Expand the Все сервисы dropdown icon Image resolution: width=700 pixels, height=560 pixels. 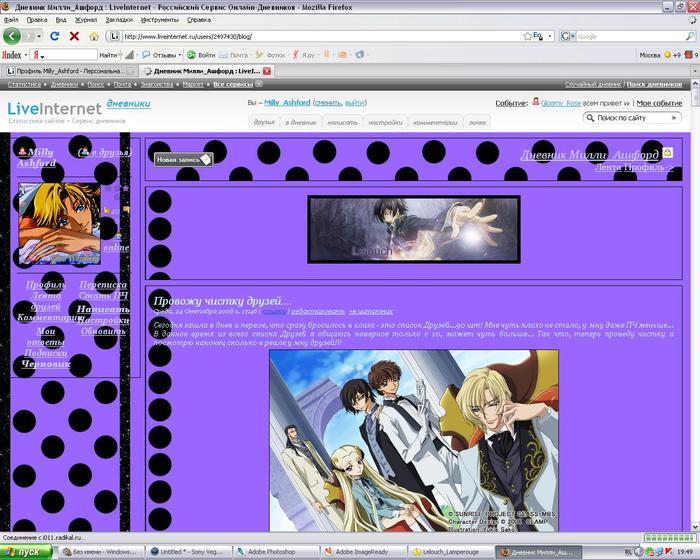[x=258, y=84]
